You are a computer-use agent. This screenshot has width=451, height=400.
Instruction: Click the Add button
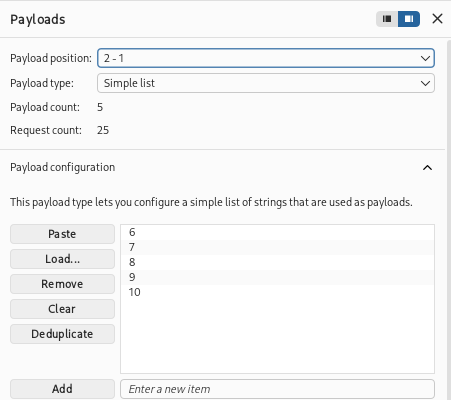[62, 389]
